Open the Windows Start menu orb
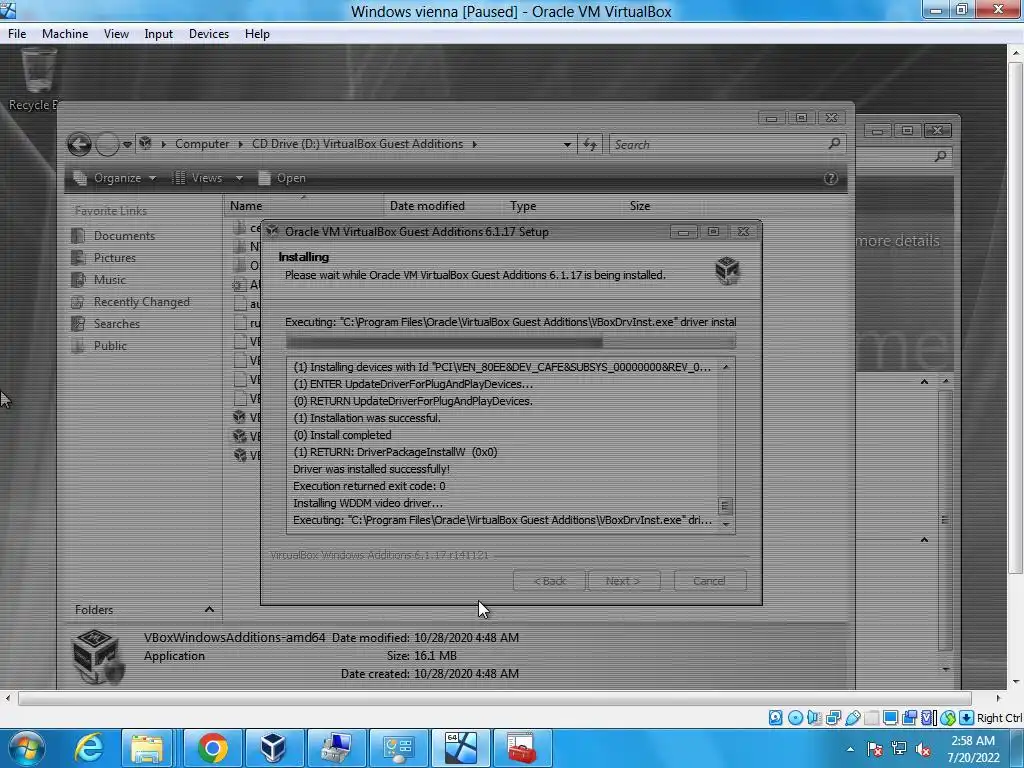Screen dimensions: 1024x768 [x=26, y=748]
